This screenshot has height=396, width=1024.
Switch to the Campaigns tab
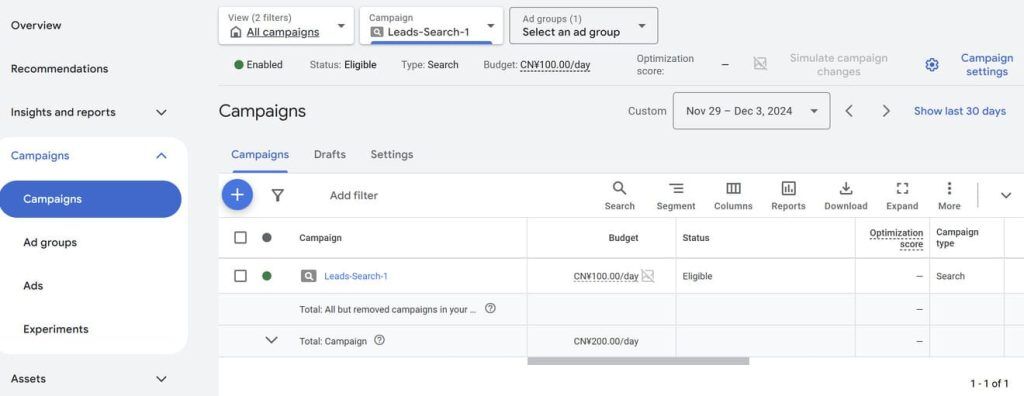(x=260, y=154)
